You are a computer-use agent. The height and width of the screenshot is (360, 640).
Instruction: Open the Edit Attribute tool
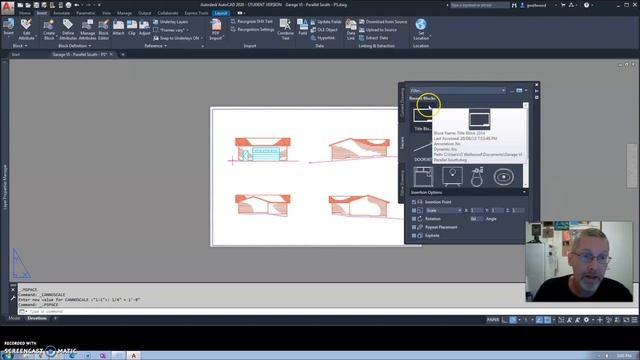coord(27,29)
